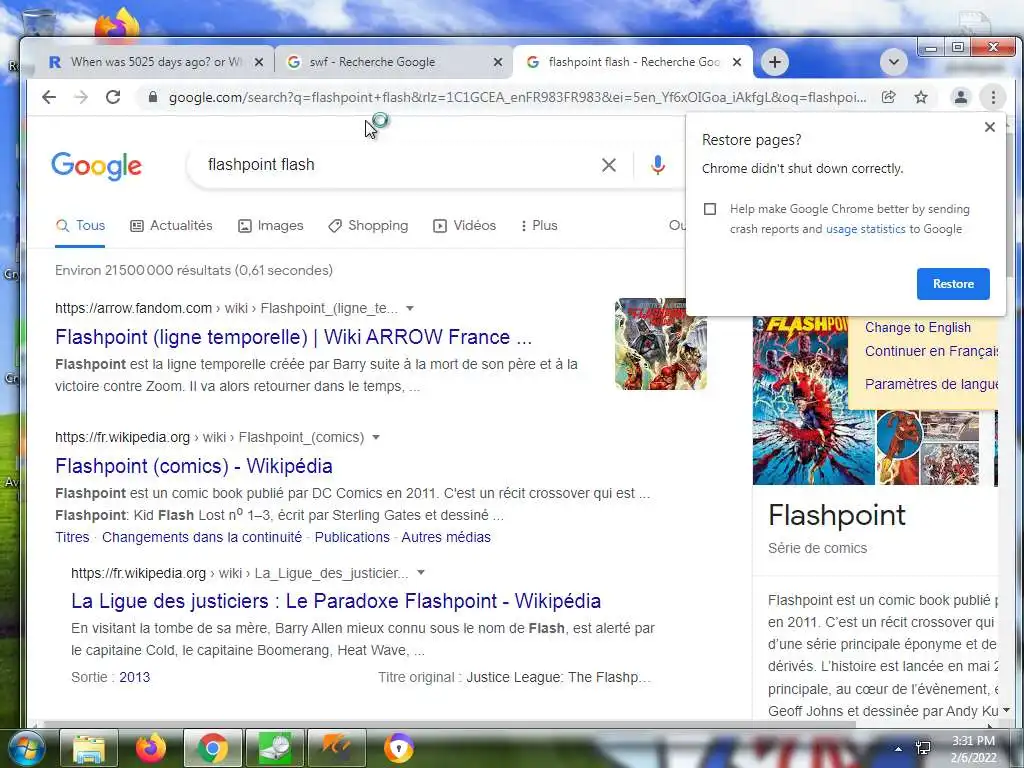The height and width of the screenshot is (768, 1024).
Task: Choose 'Change to English'
Action: tap(918, 328)
